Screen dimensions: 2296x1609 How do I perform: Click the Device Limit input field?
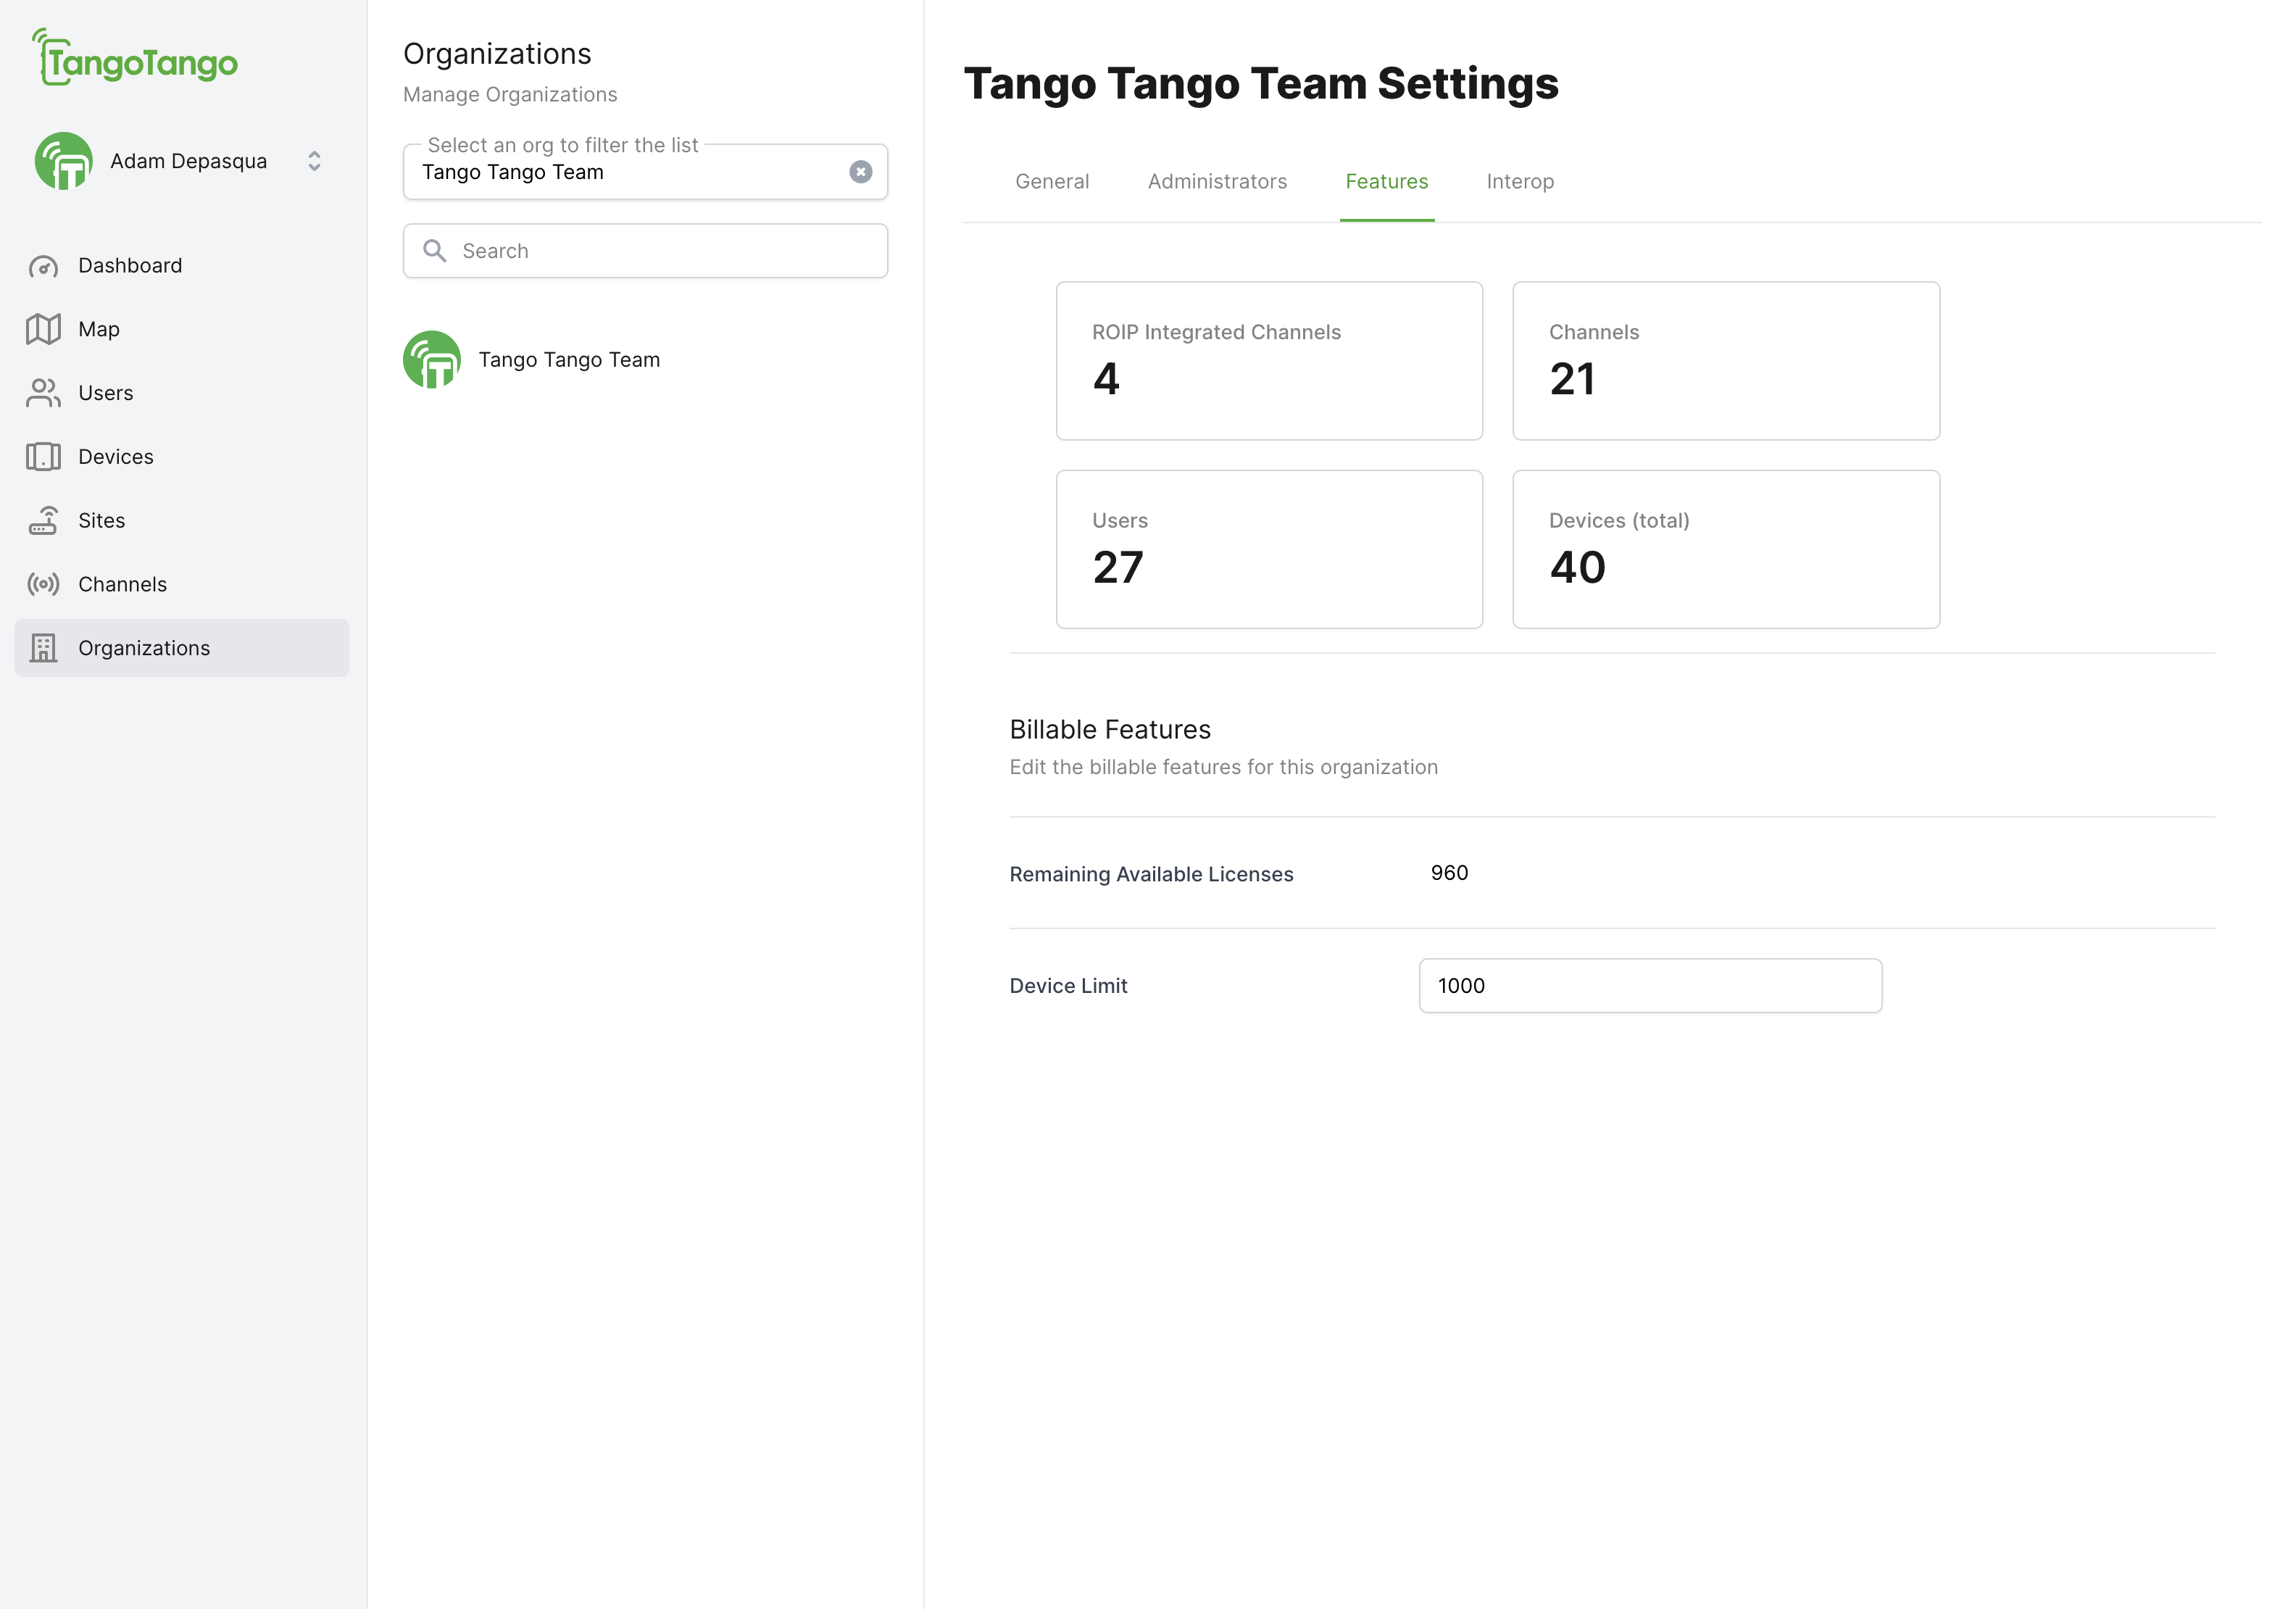point(1649,986)
